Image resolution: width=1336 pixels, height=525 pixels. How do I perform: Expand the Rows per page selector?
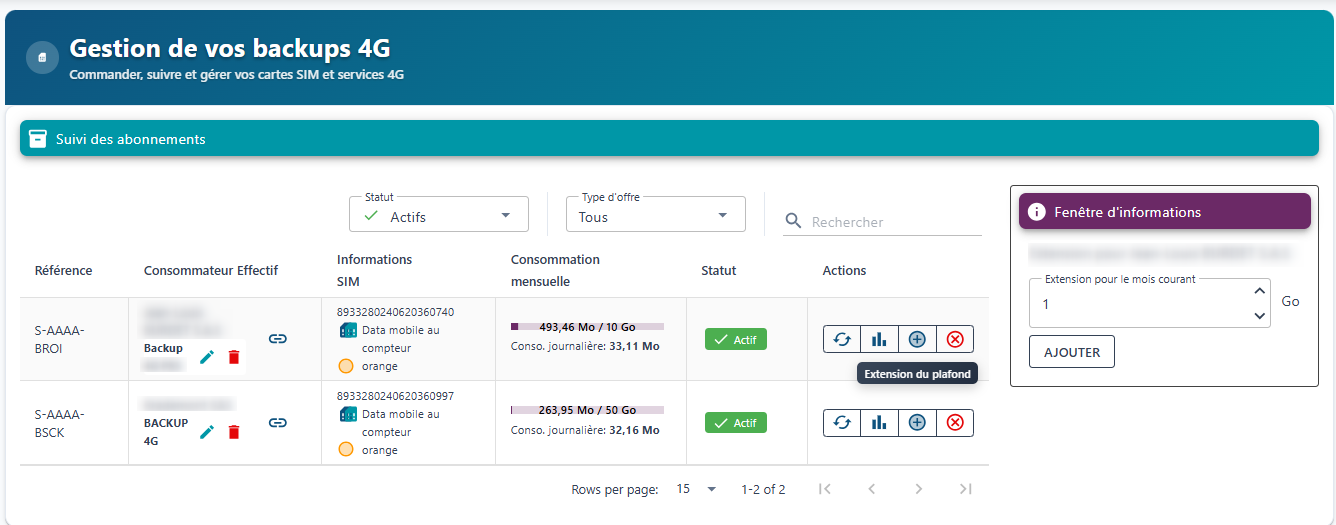tap(697, 489)
